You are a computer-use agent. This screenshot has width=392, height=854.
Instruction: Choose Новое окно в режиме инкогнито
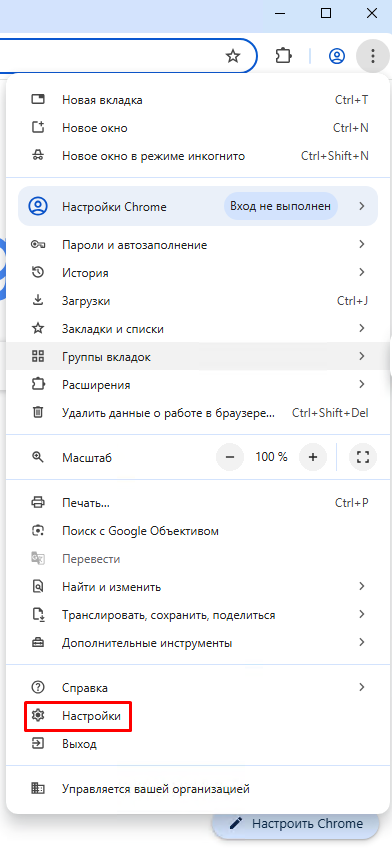click(198, 156)
